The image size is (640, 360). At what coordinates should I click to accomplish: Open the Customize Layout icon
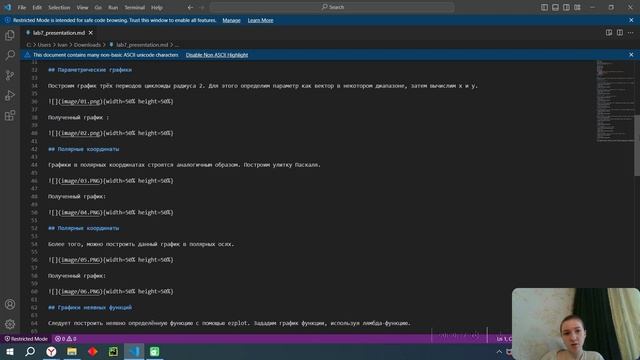click(577, 7)
